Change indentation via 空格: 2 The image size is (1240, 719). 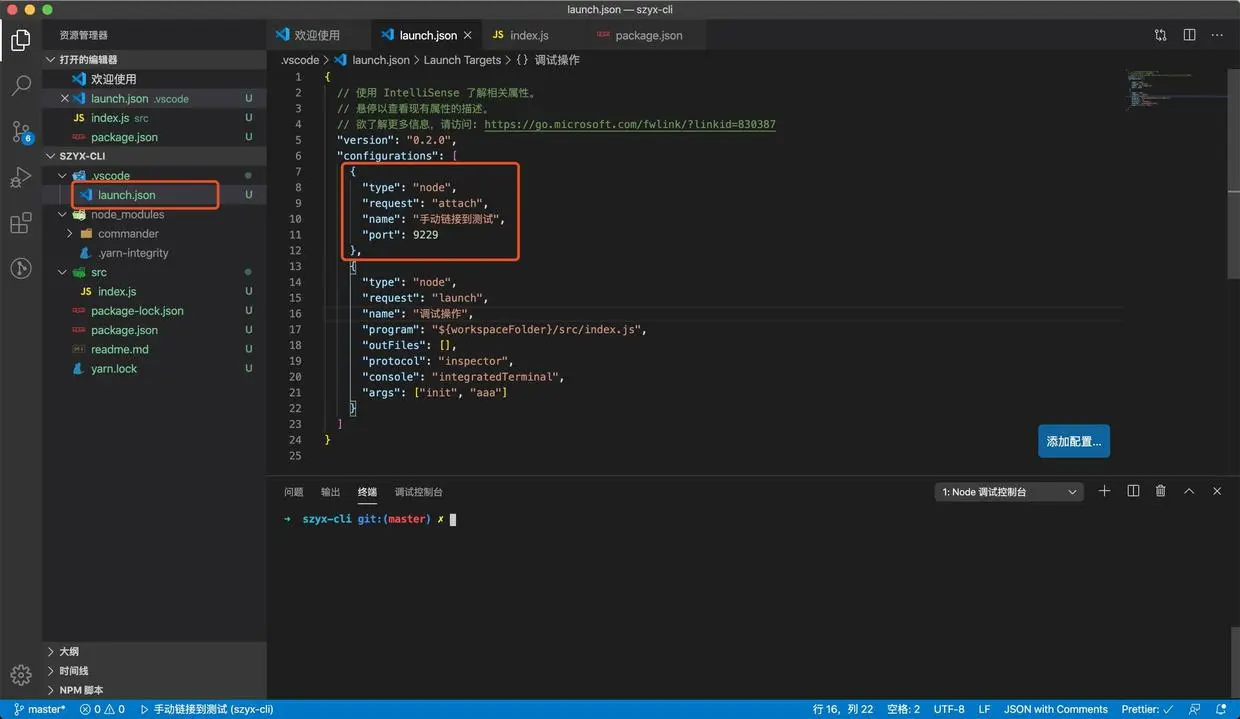tap(903, 709)
